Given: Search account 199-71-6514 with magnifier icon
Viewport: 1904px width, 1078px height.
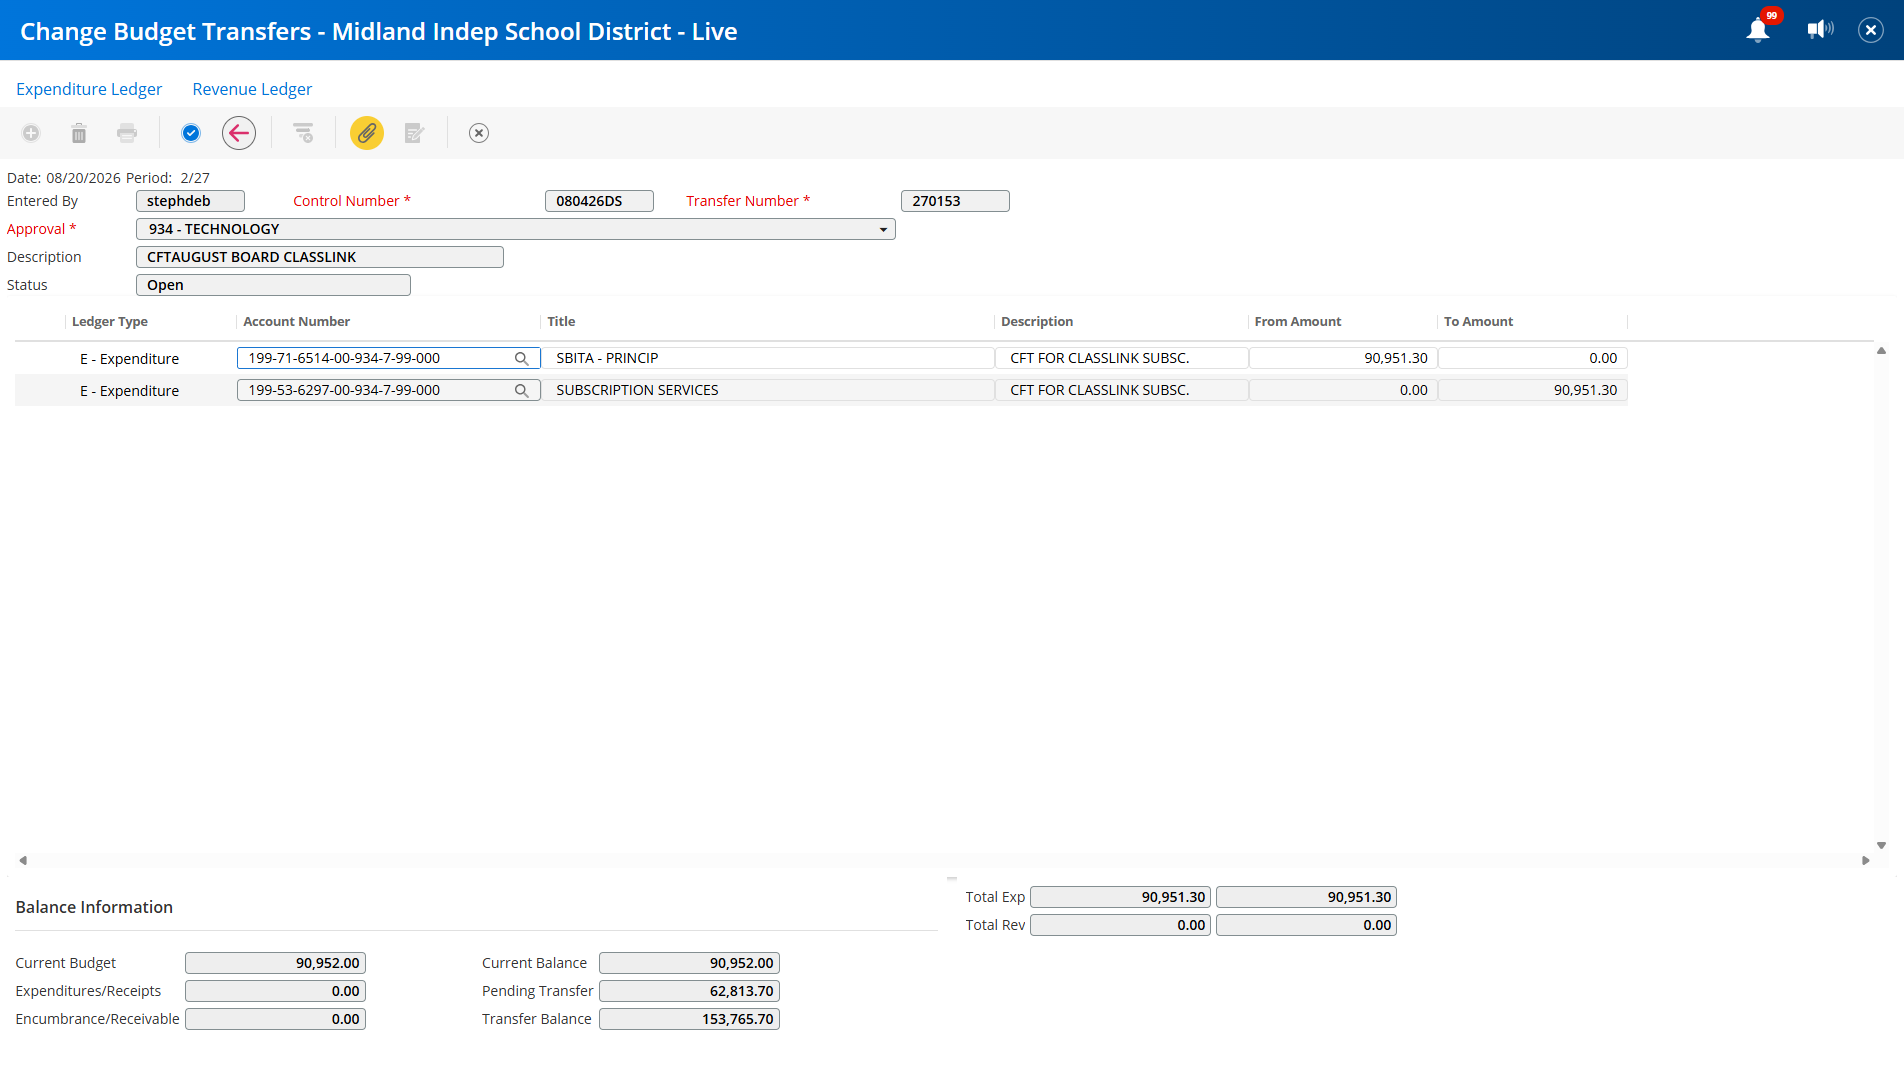Looking at the screenshot, I should pyautogui.click(x=522, y=358).
